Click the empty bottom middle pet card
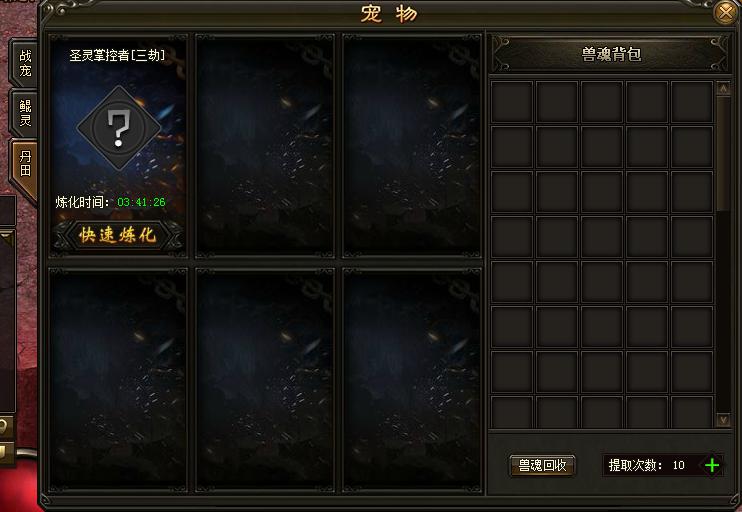This screenshot has width=742, height=512. [265, 380]
